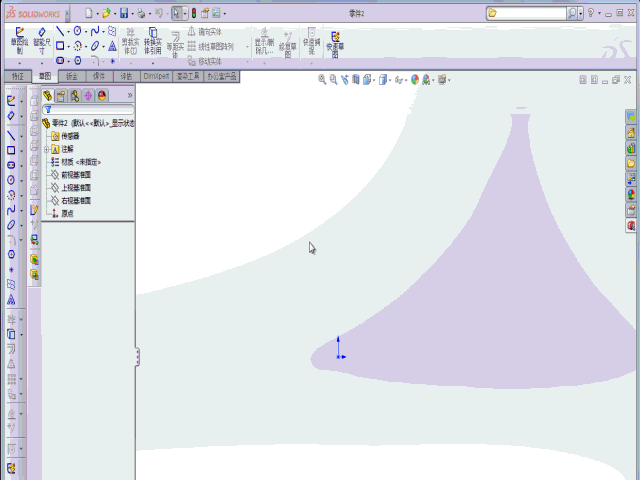Select 材质 <未指定> material in the tree
Viewport: 640px width, 480px height.
click(76, 162)
